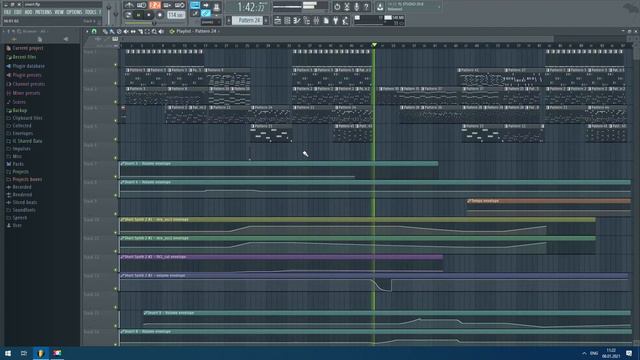The width and height of the screenshot is (640, 360).
Task: Show hidden tray icons chevron
Action: [x=584, y=353]
